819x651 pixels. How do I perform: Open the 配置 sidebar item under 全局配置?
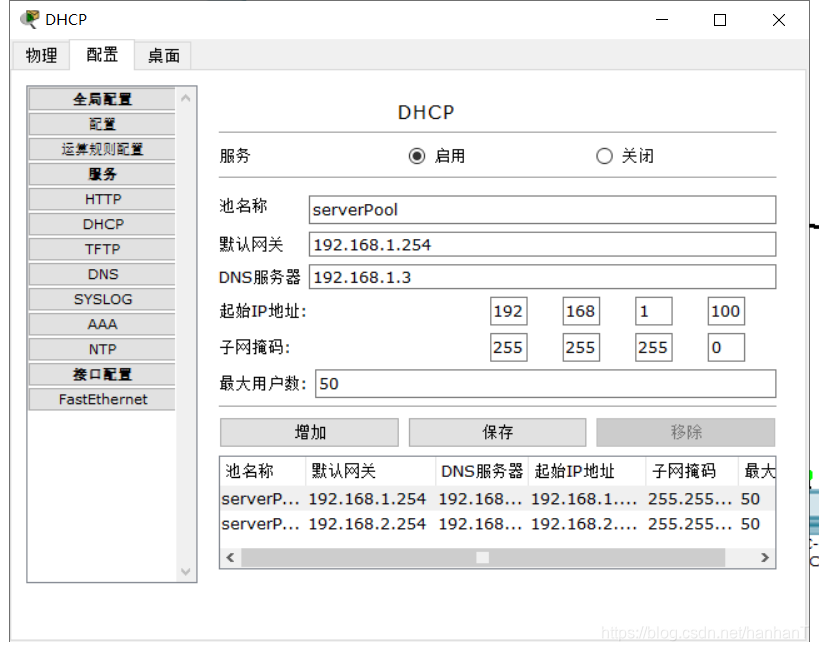[x=102, y=124]
